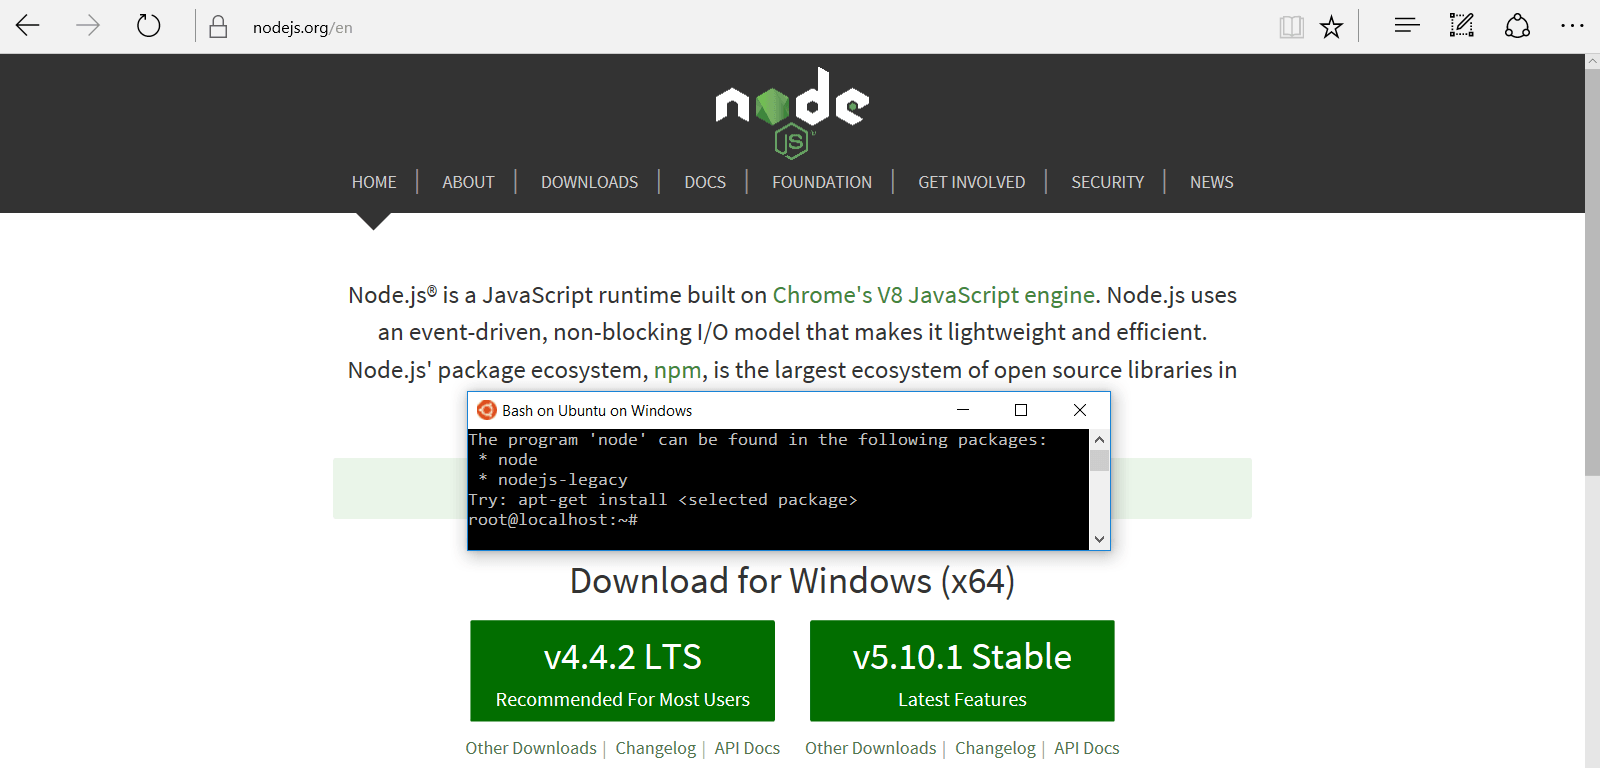1600x768 pixels.
Task: Go to the DOWNLOADS page
Action: click(x=589, y=182)
